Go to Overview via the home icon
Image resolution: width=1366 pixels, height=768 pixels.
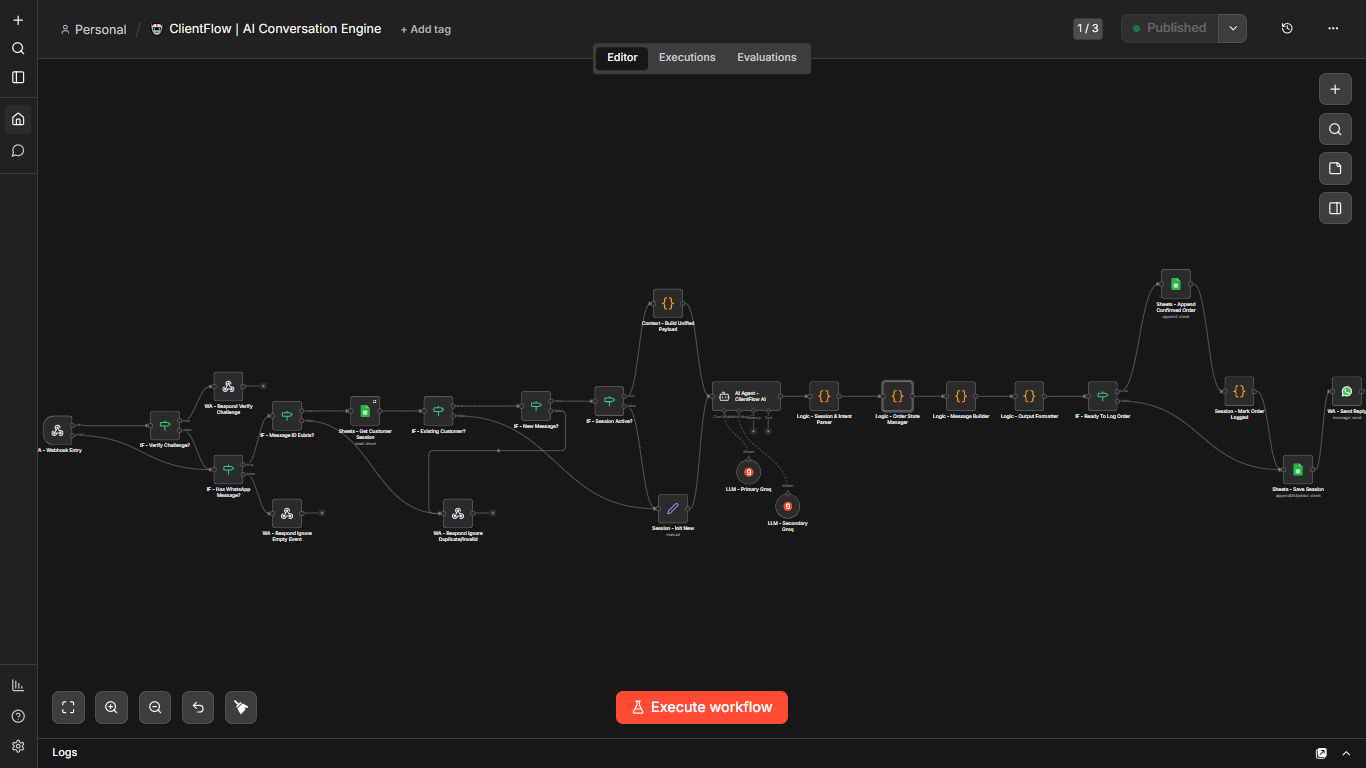pyautogui.click(x=18, y=118)
